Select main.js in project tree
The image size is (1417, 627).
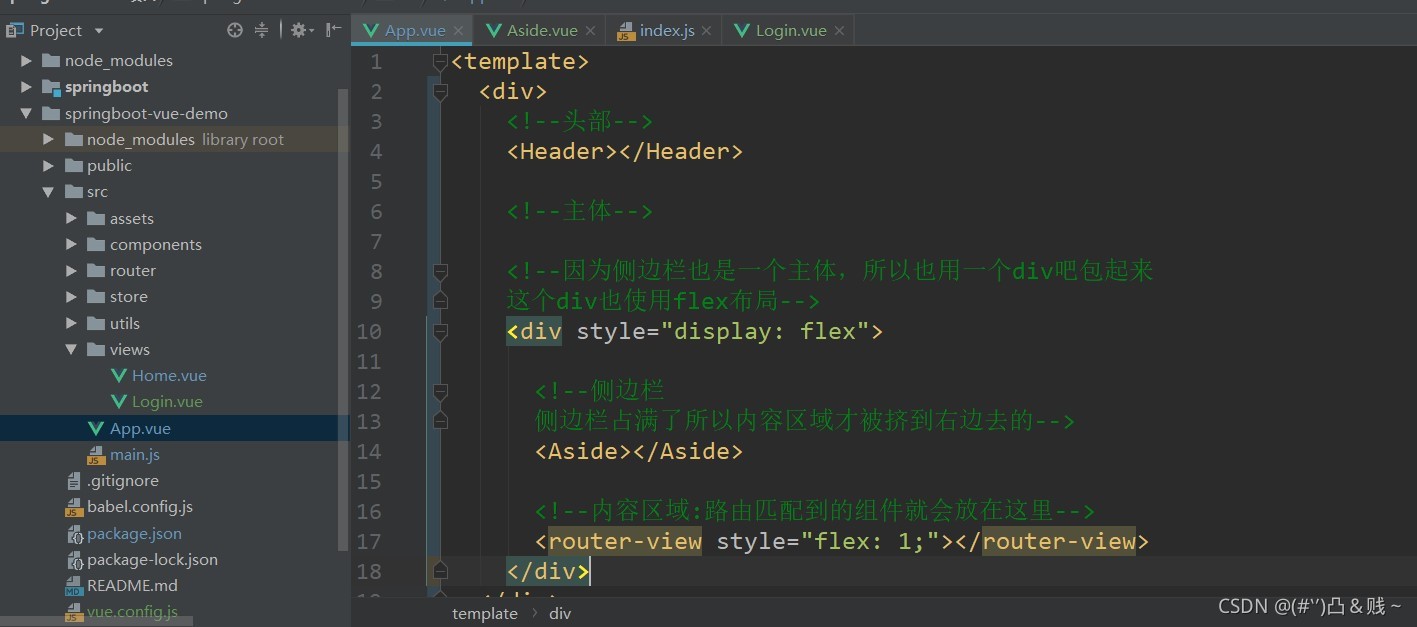135,455
